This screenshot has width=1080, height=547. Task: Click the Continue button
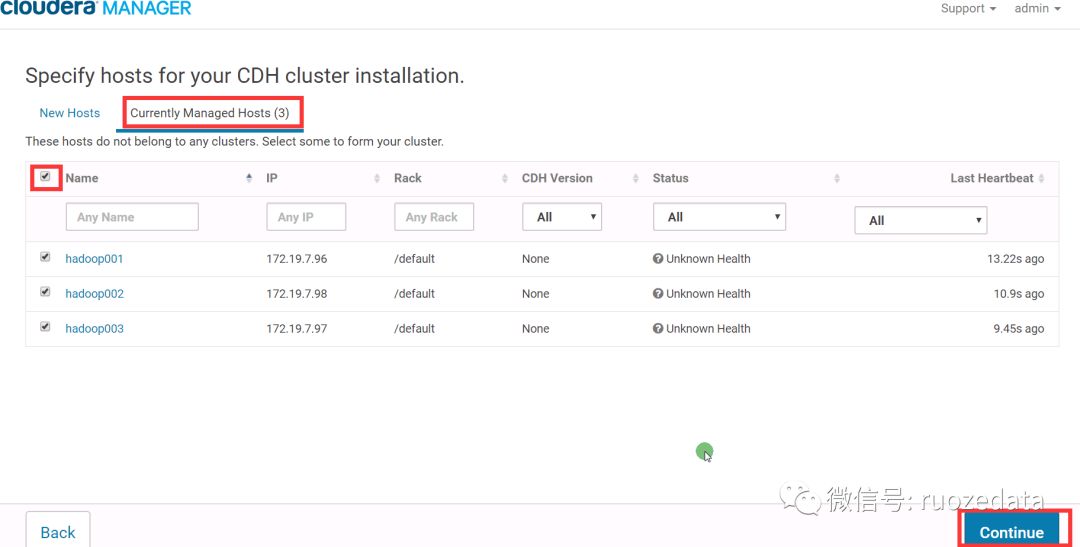pyautogui.click(x=1012, y=533)
